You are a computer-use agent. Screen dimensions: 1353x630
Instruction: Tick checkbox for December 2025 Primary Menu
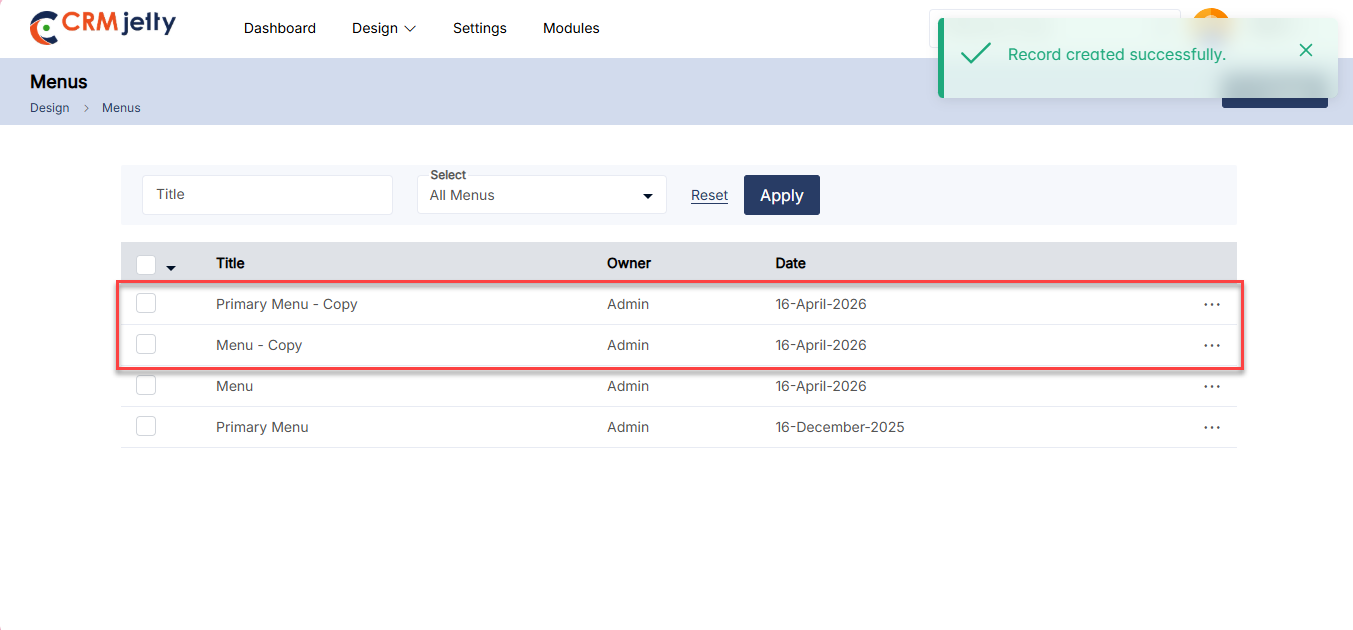tap(146, 427)
